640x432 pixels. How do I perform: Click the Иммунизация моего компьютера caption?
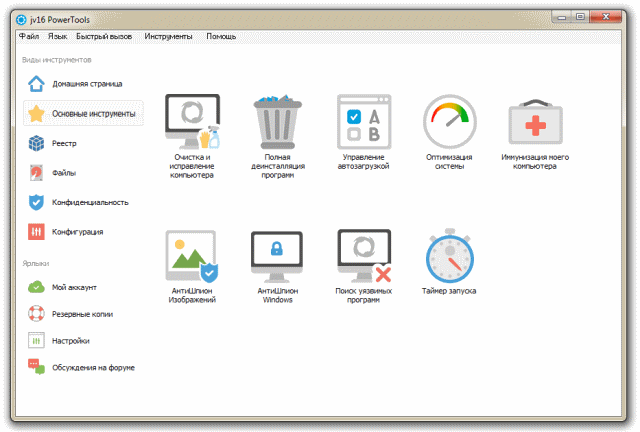[x=535, y=162]
